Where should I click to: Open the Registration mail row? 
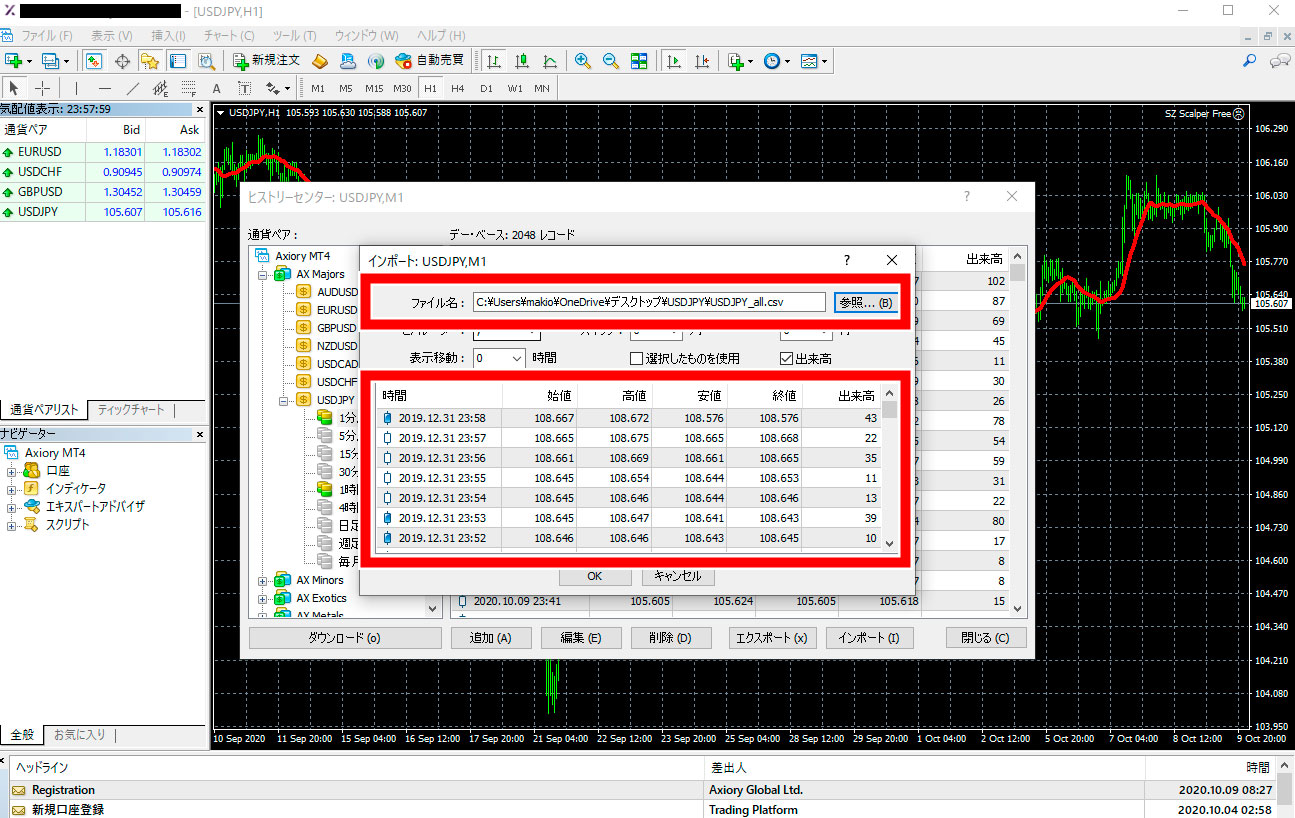tap(640, 790)
